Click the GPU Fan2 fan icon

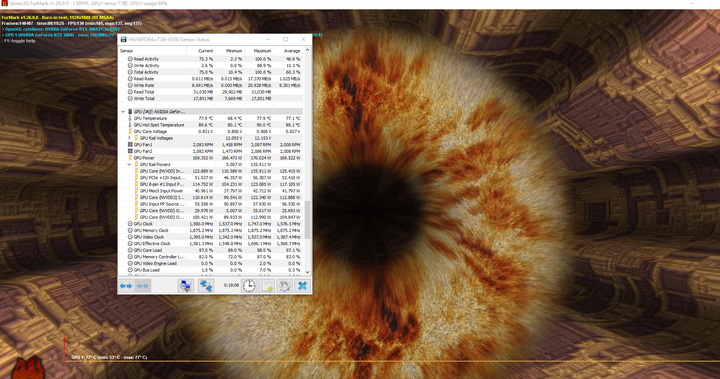[130, 151]
